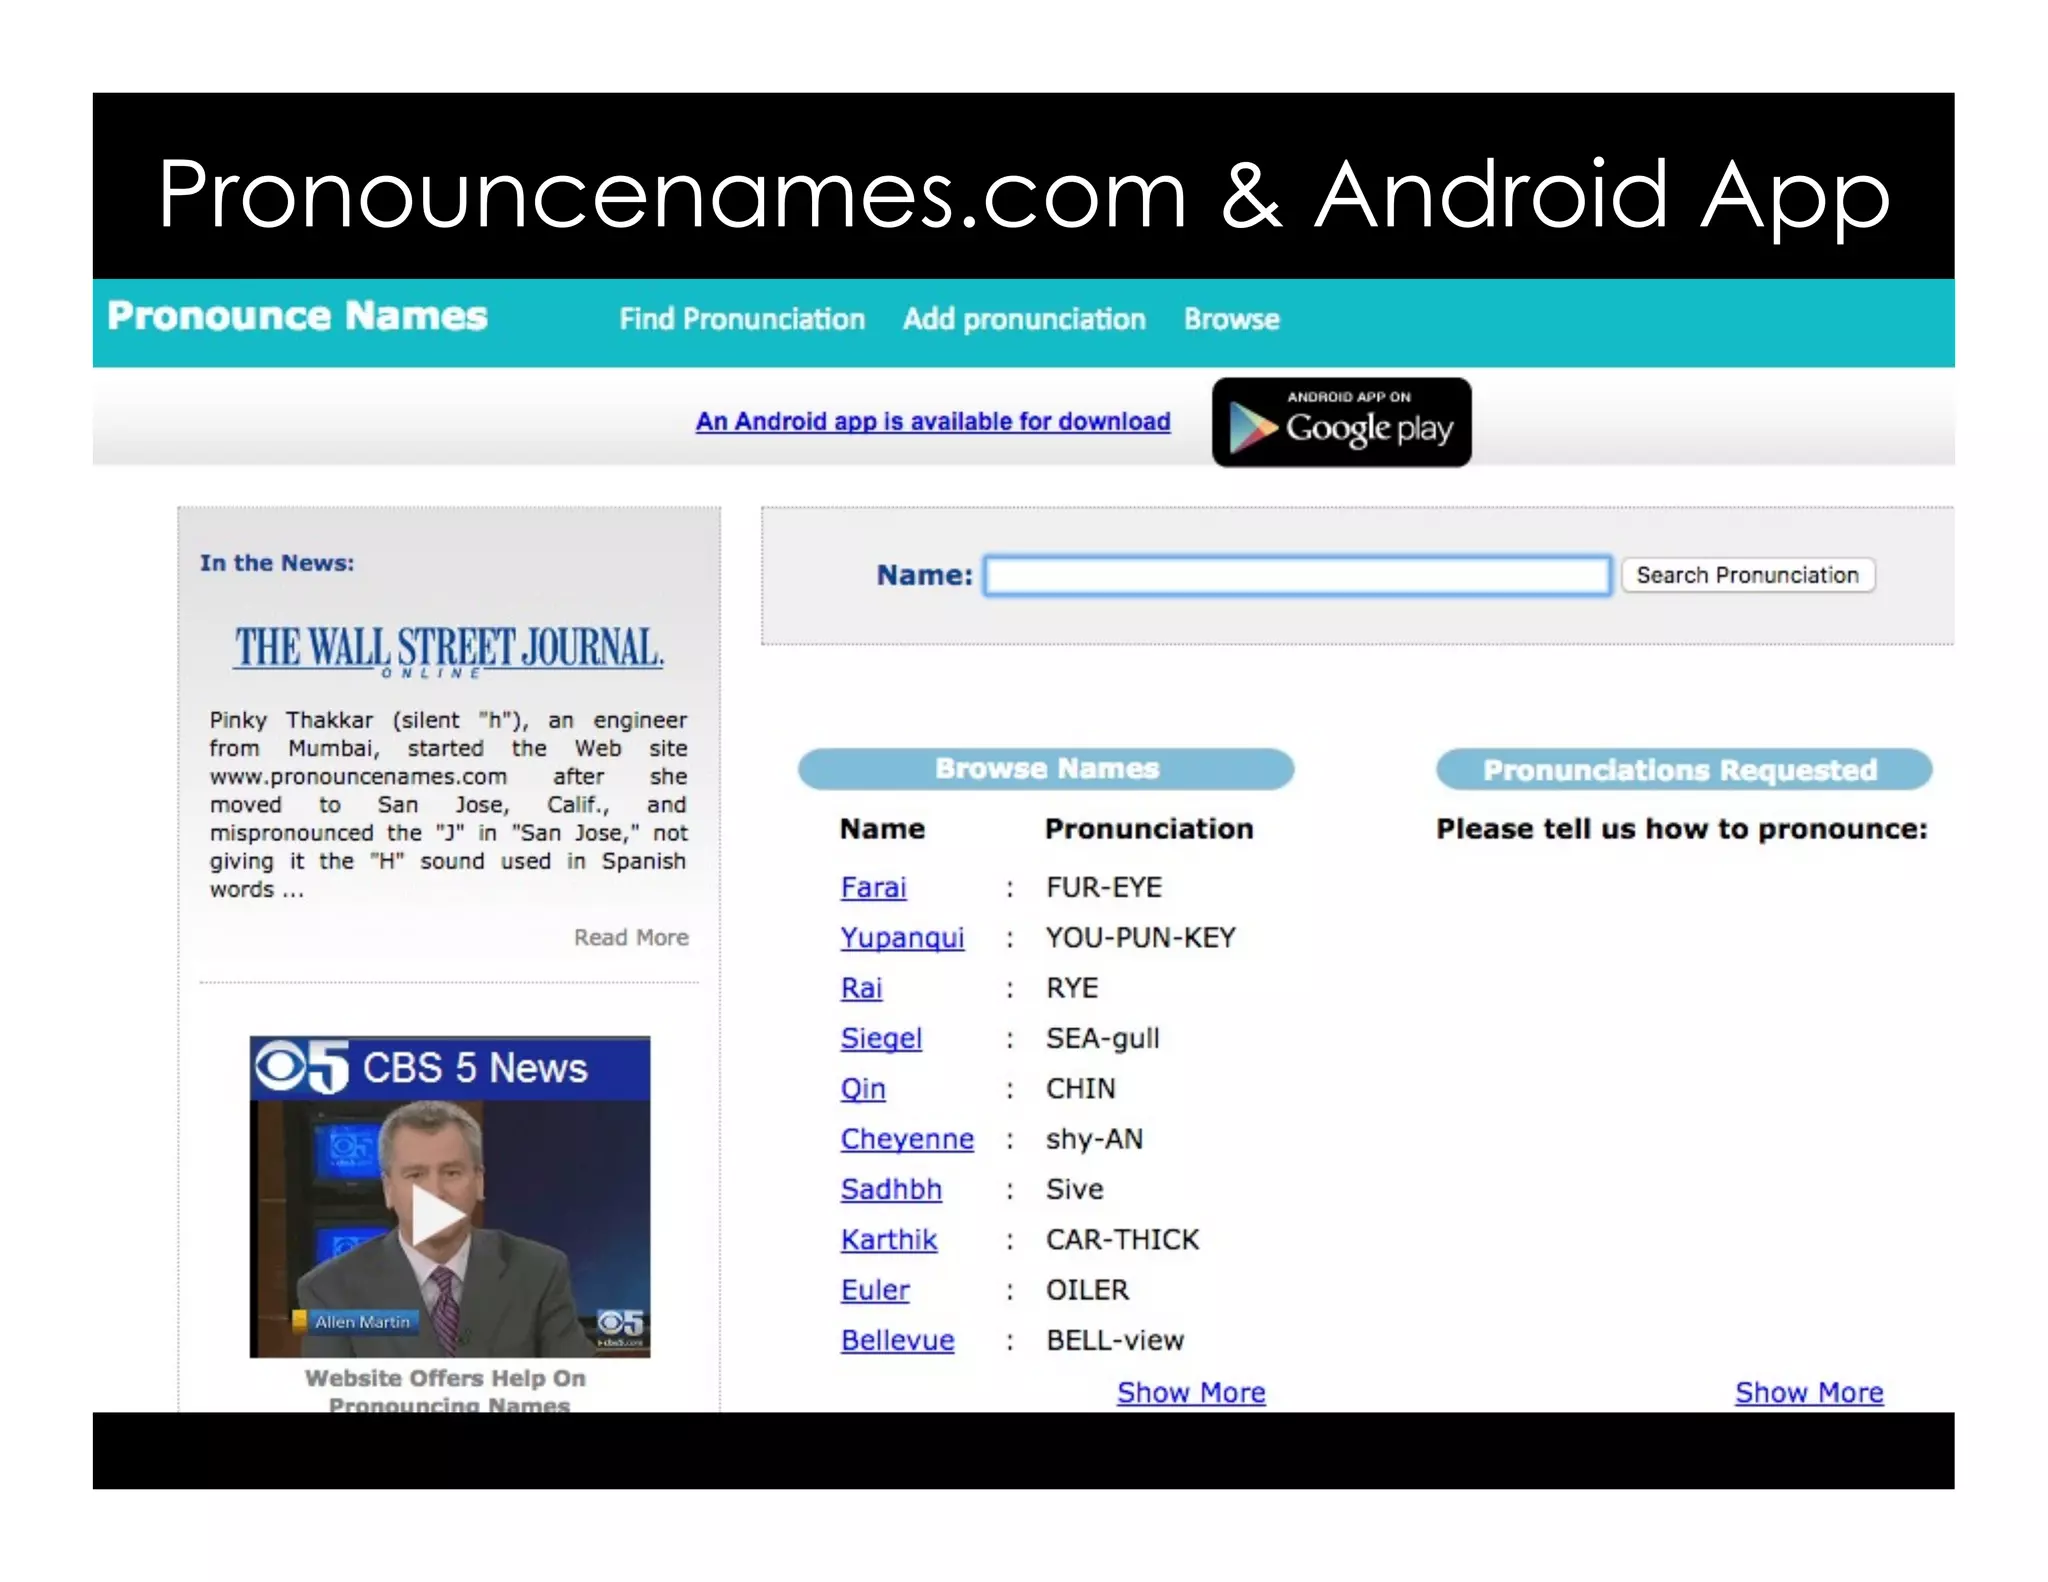Viewport: 2048px width, 1582px height.
Task: Open the name Bellevue
Action: 897,1340
